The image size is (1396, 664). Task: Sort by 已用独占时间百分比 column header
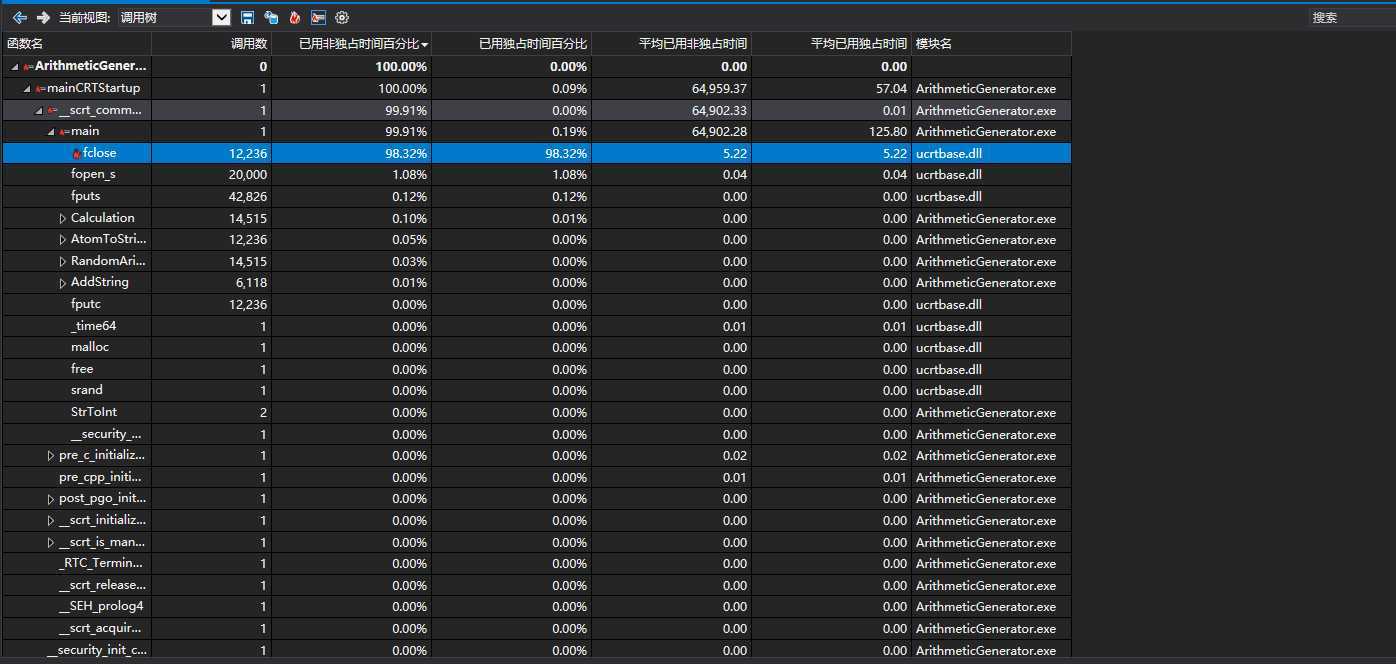(511, 44)
